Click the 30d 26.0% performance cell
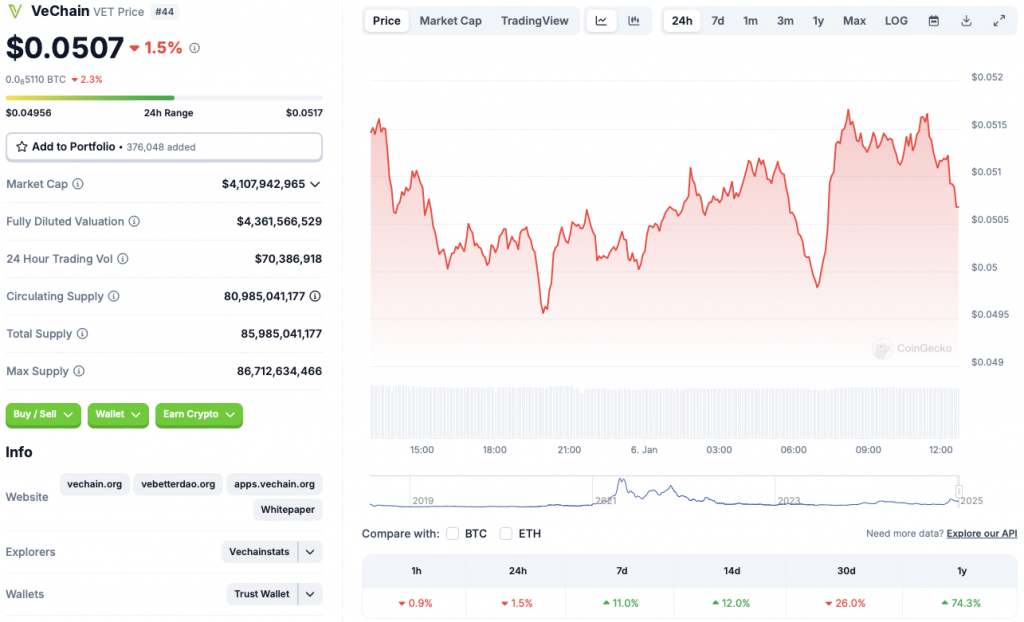 [845, 603]
